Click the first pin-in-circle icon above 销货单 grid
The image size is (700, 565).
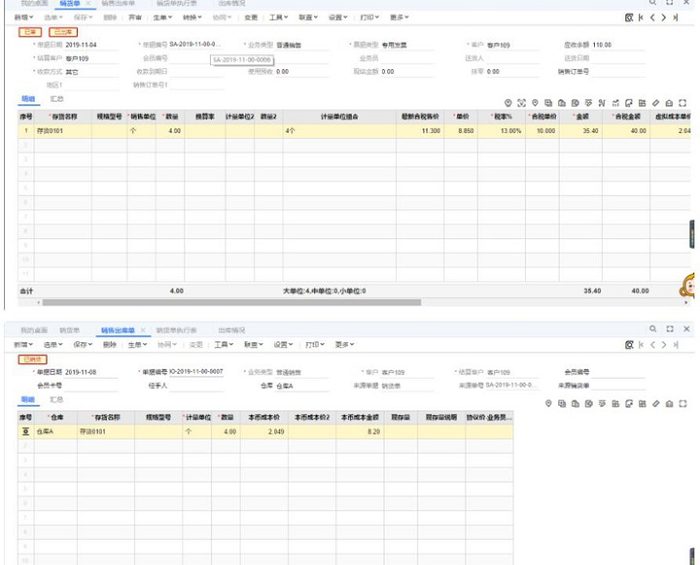point(508,103)
